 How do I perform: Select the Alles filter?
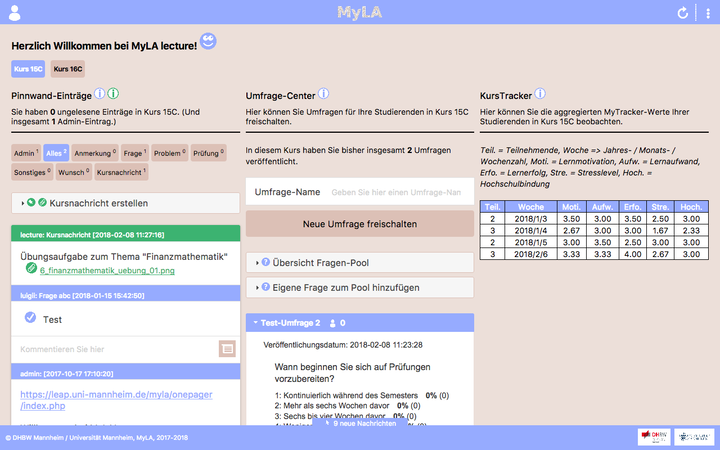[56, 153]
